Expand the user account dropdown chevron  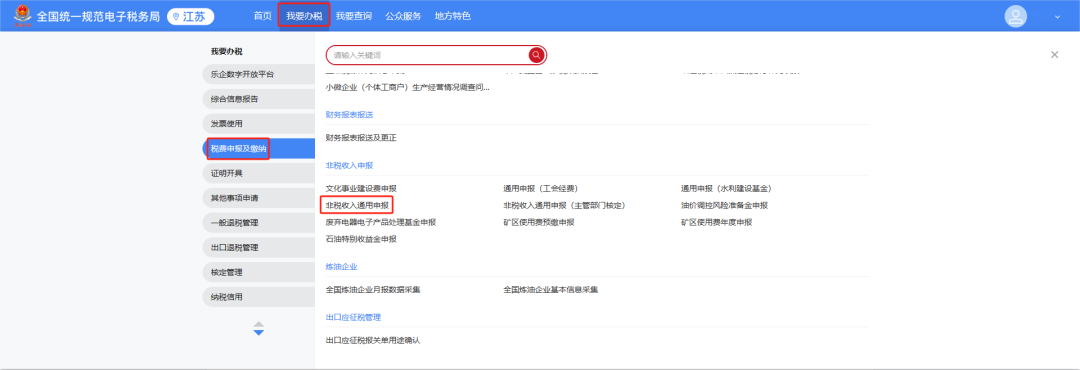click(1057, 17)
